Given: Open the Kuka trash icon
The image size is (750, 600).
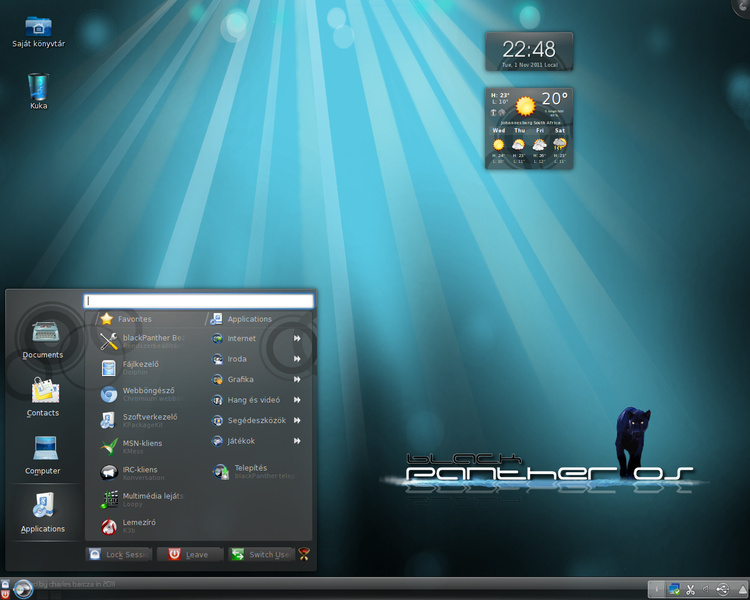Looking at the screenshot, I should click(x=38, y=91).
